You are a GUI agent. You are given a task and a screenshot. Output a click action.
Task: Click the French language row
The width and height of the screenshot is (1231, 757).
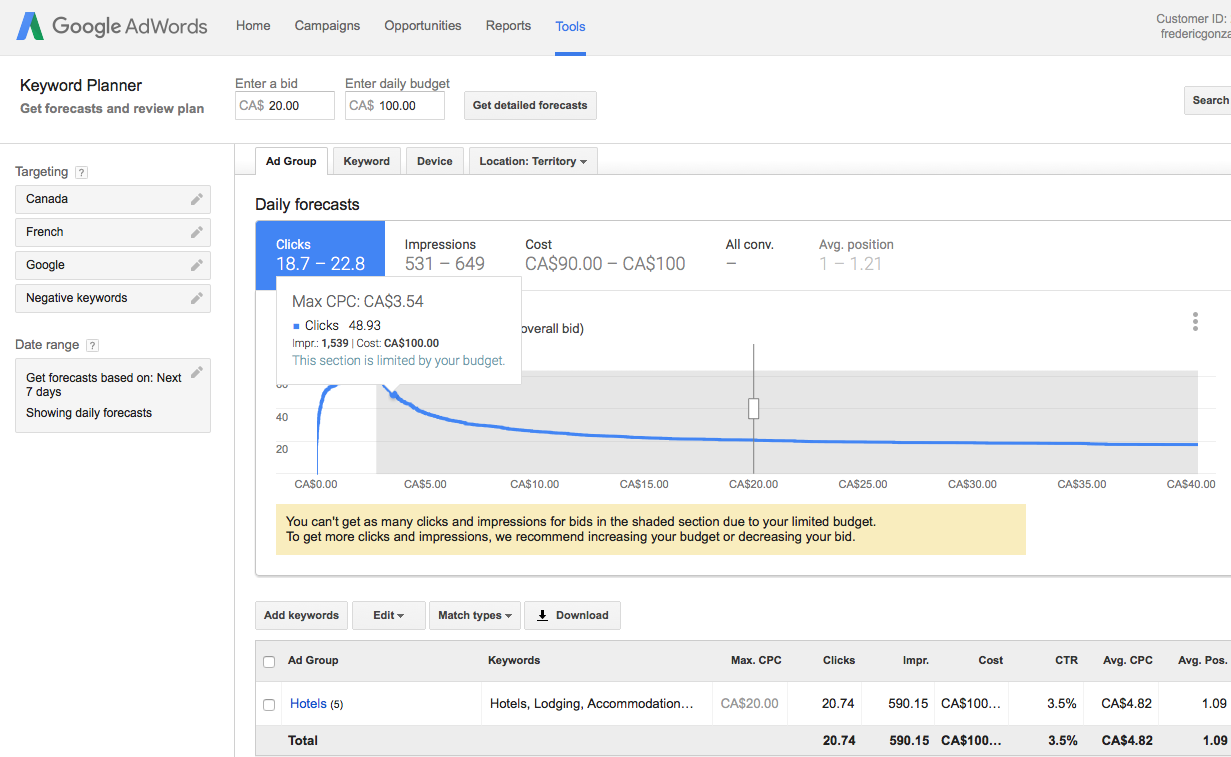point(113,232)
